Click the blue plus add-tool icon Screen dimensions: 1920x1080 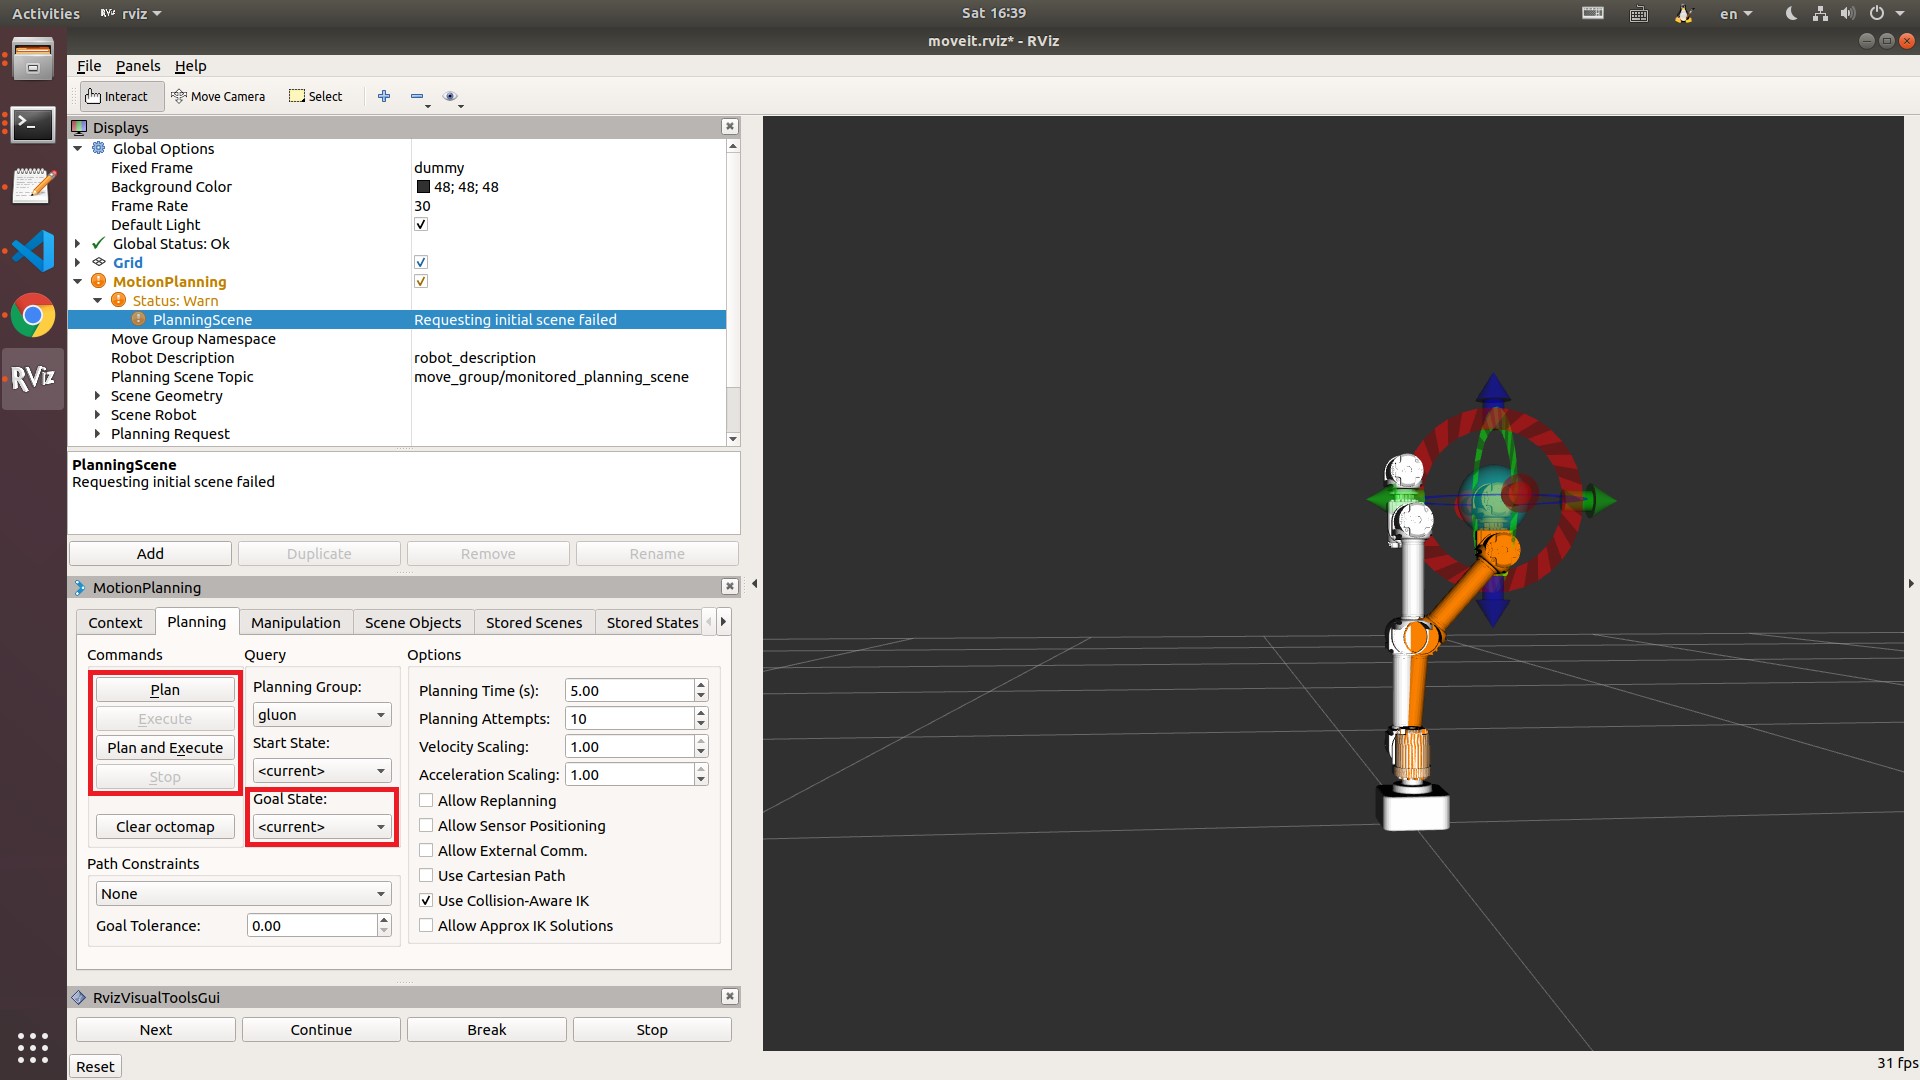[x=384, y=96]
